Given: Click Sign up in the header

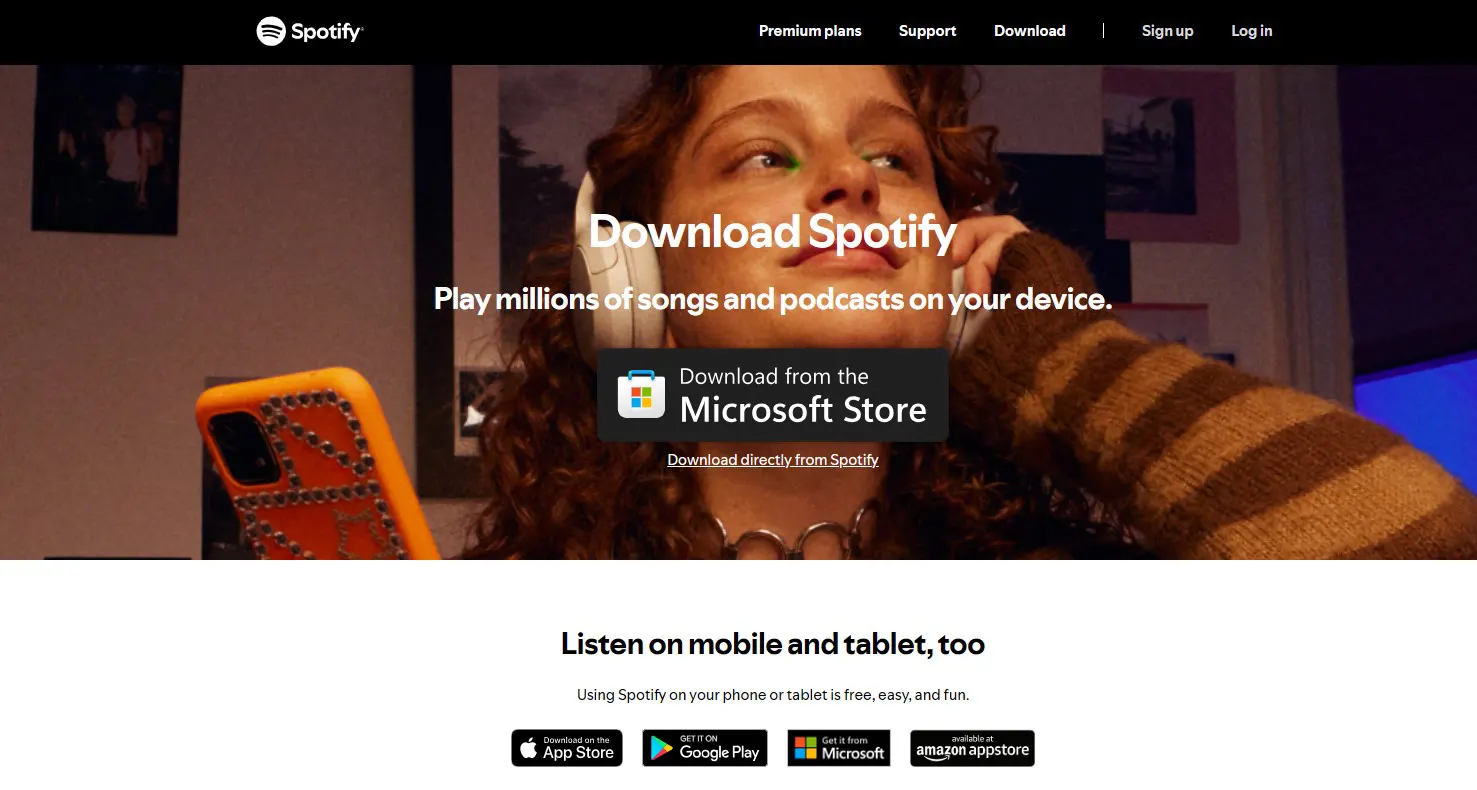Looking at the screenshot, I should coord(1167,31).
